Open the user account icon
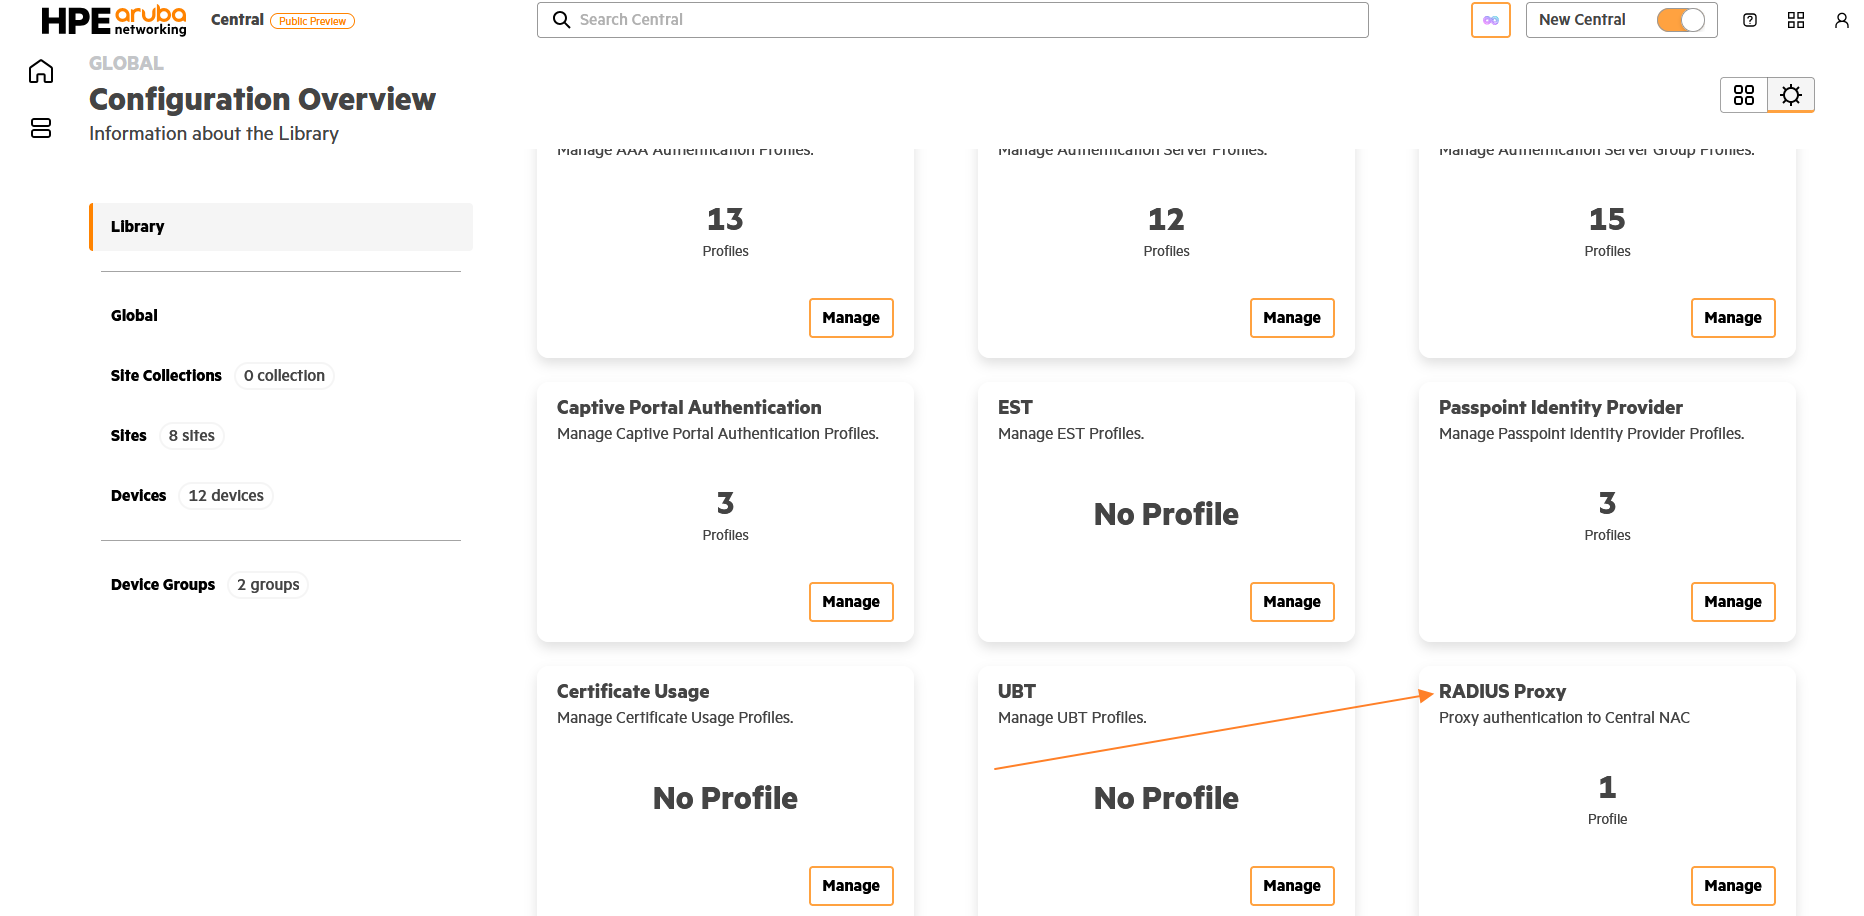This screenshot has width=1864, height=916. [1842, 20]
